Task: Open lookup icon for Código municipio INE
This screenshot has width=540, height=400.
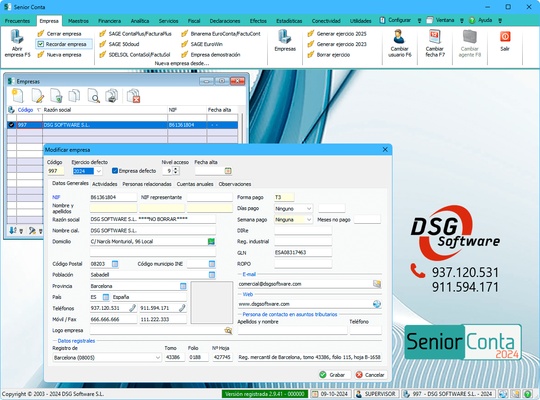Action: 212,264
